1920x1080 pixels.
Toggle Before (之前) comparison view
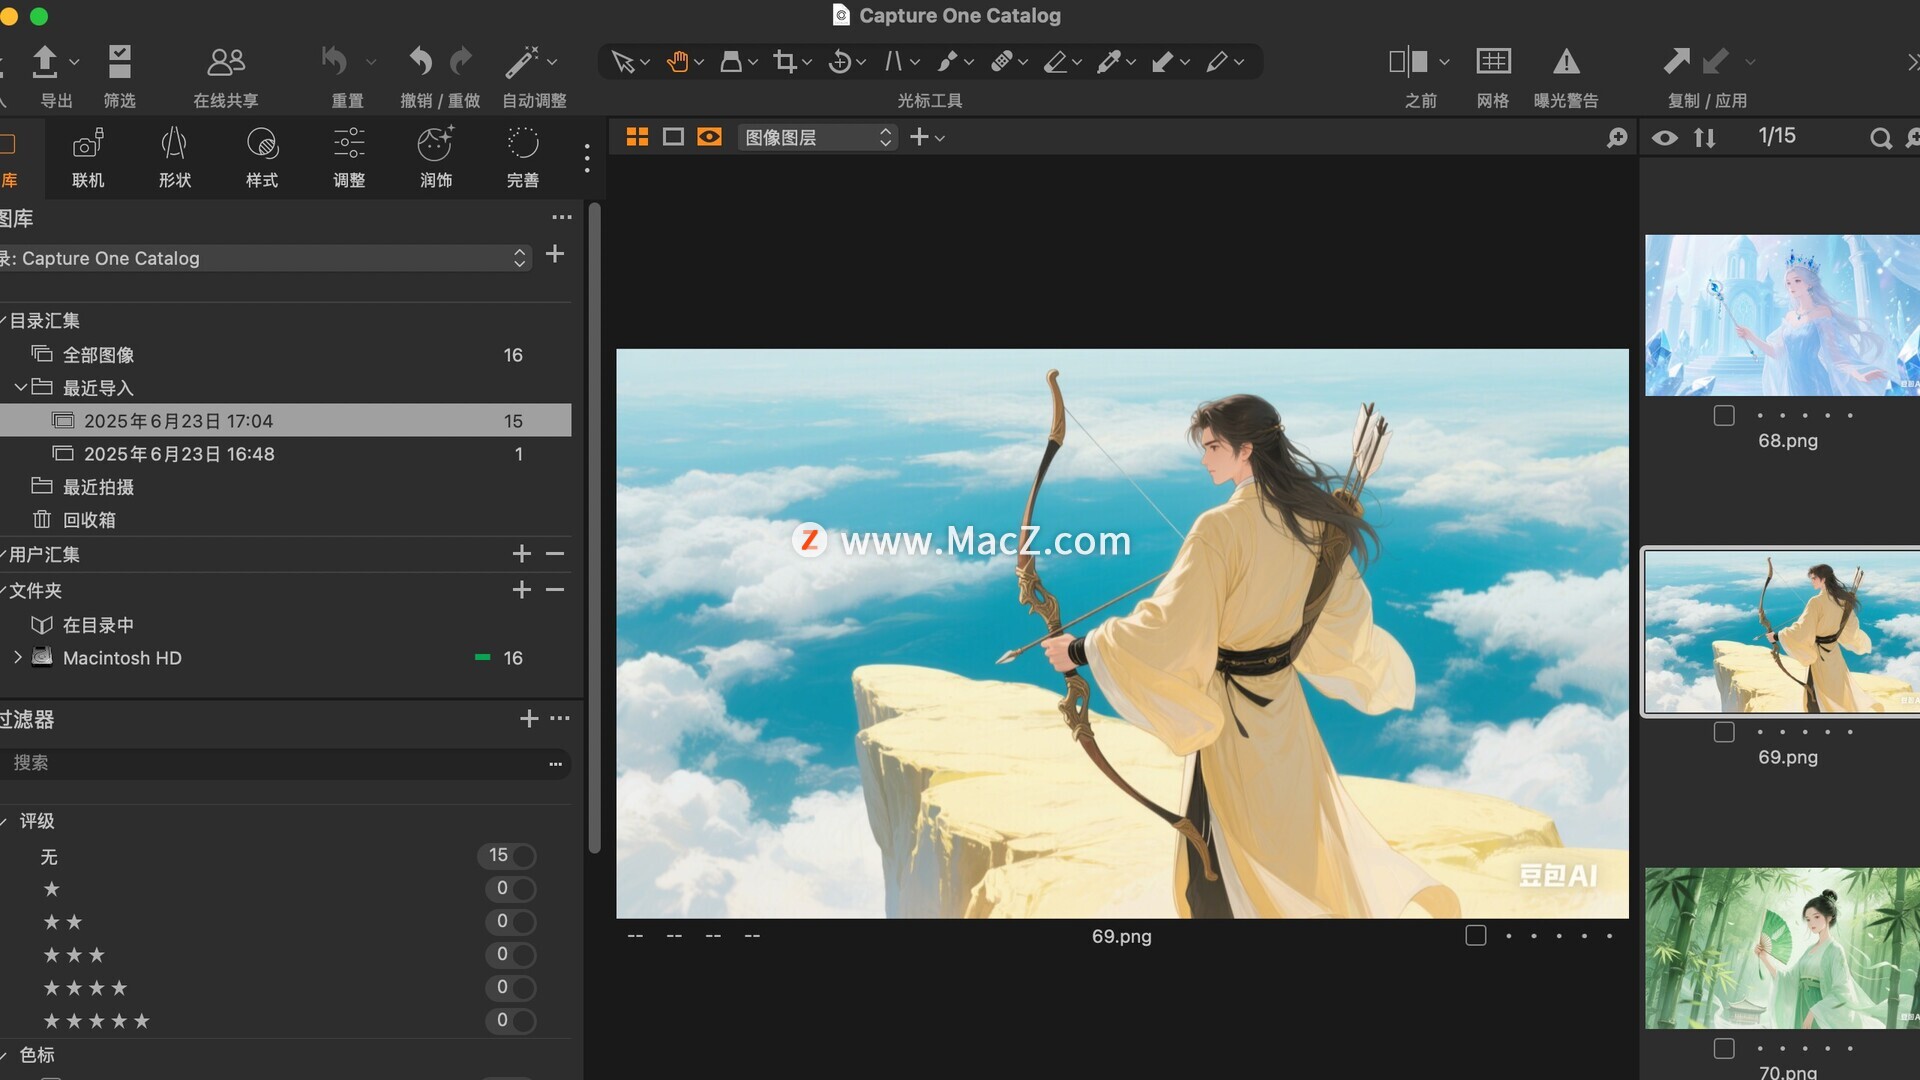click(1408, 62)
